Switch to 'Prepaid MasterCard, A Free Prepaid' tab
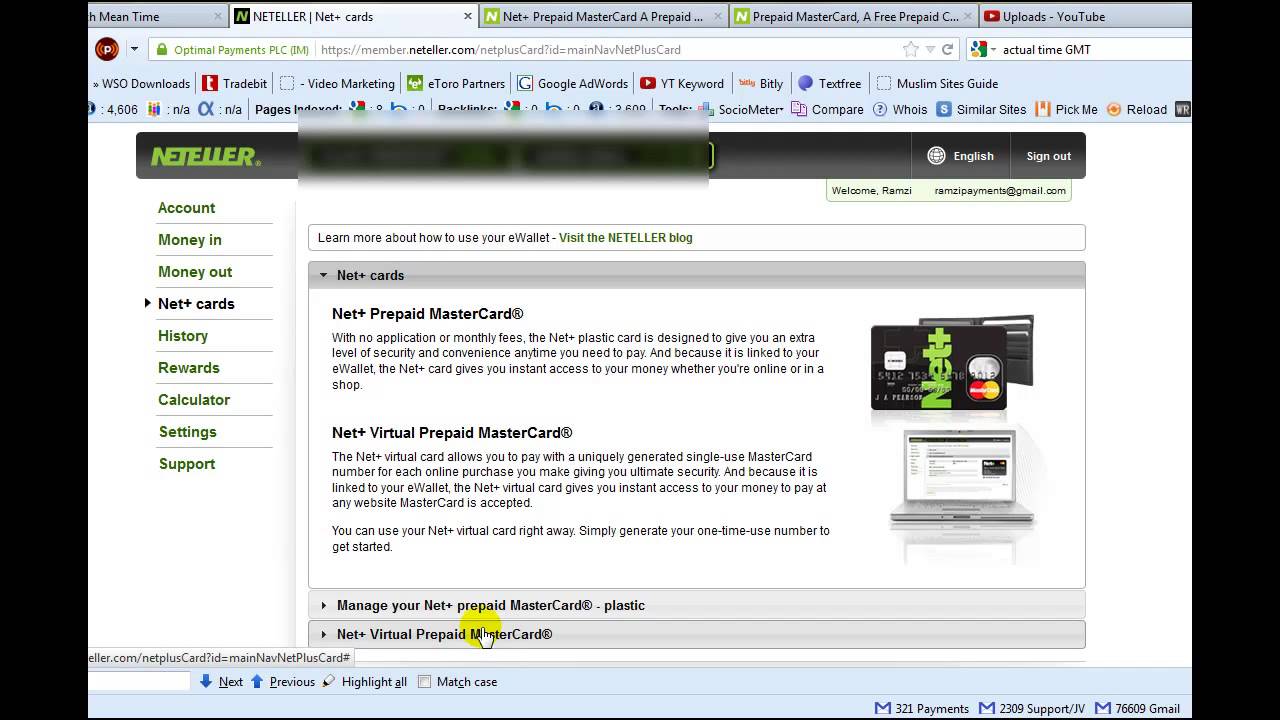The width and height of the screenshot is (1280, 720). [853, 16]
